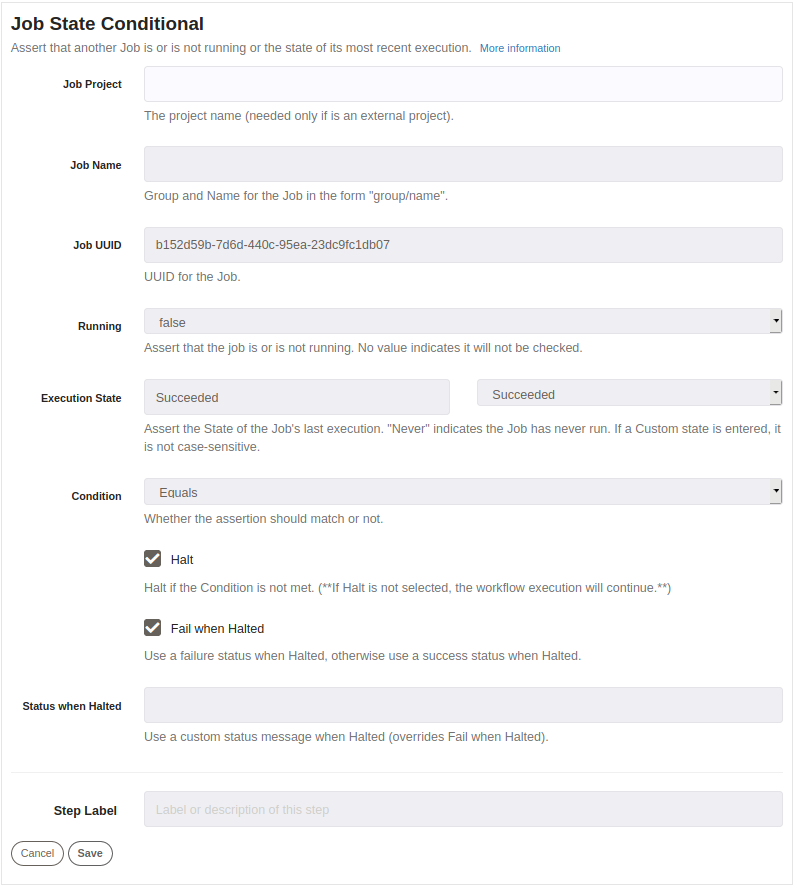This screenshot has height=888, width=797.
Task: Disable the Fail when Halted checkbox
Action: coord(152,627)
